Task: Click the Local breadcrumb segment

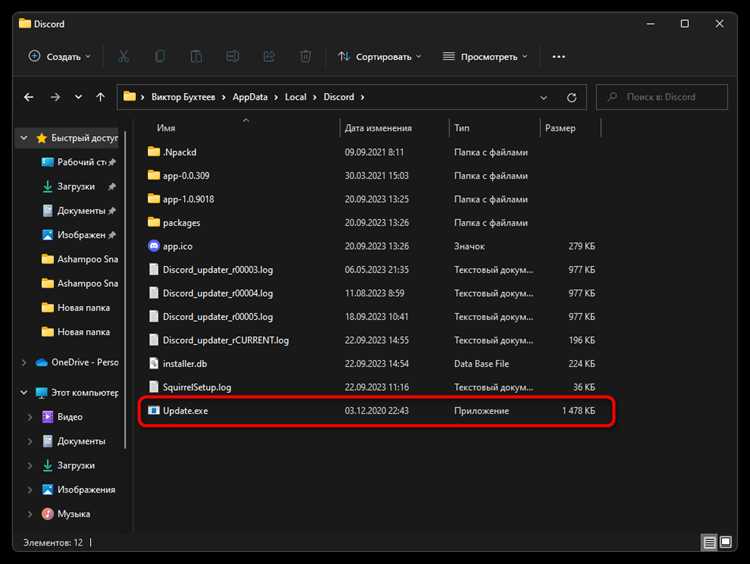Action: [295, 97]
